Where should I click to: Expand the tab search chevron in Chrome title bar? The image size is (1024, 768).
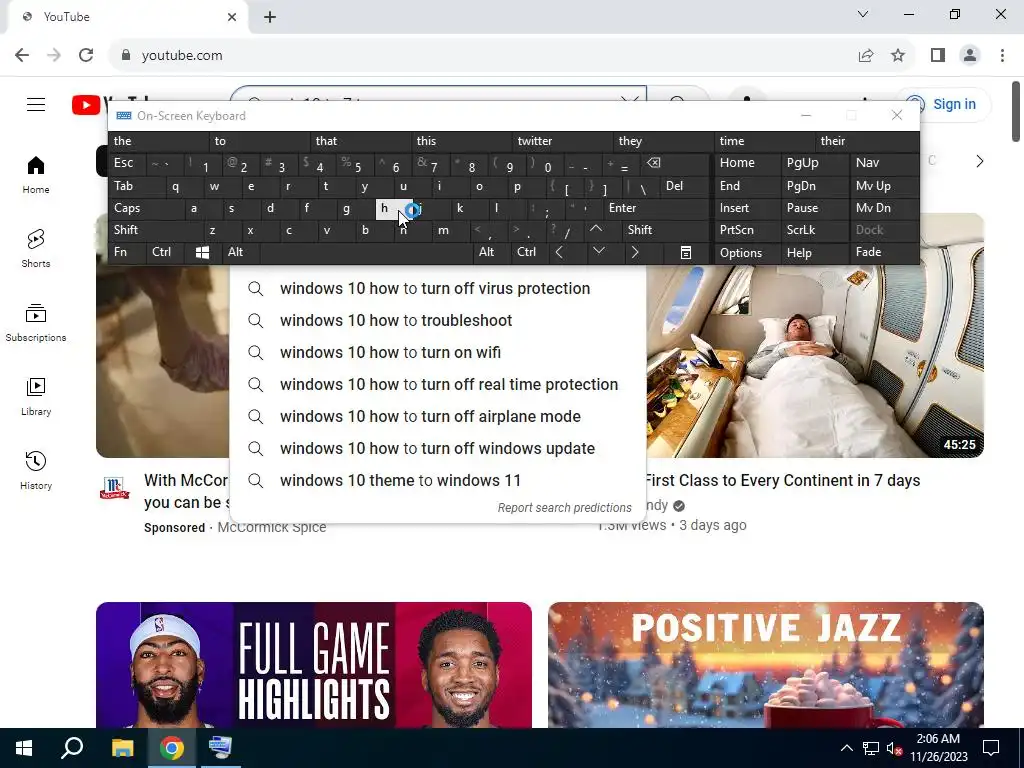click(863, 14)
